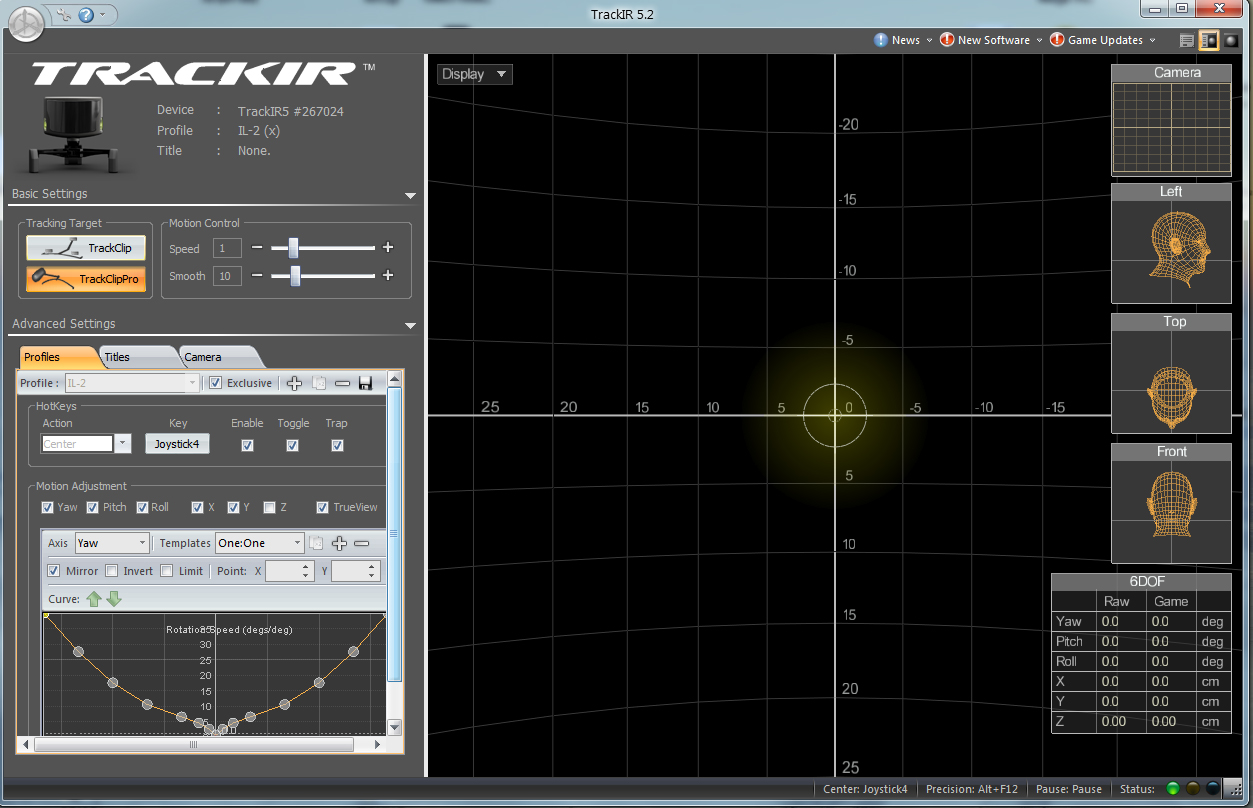The image size is (1253, 808).
Task: Click the green status indicator light
Action: 1174,789
